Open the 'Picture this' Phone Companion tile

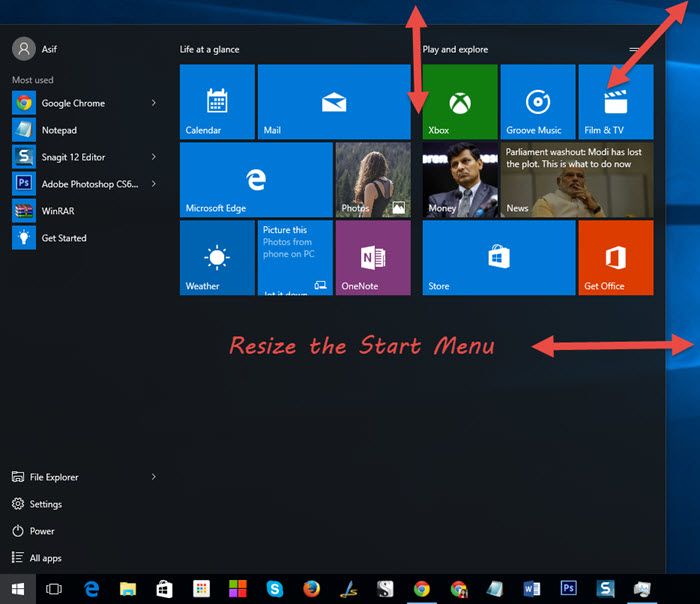click(x=295, y=258)
